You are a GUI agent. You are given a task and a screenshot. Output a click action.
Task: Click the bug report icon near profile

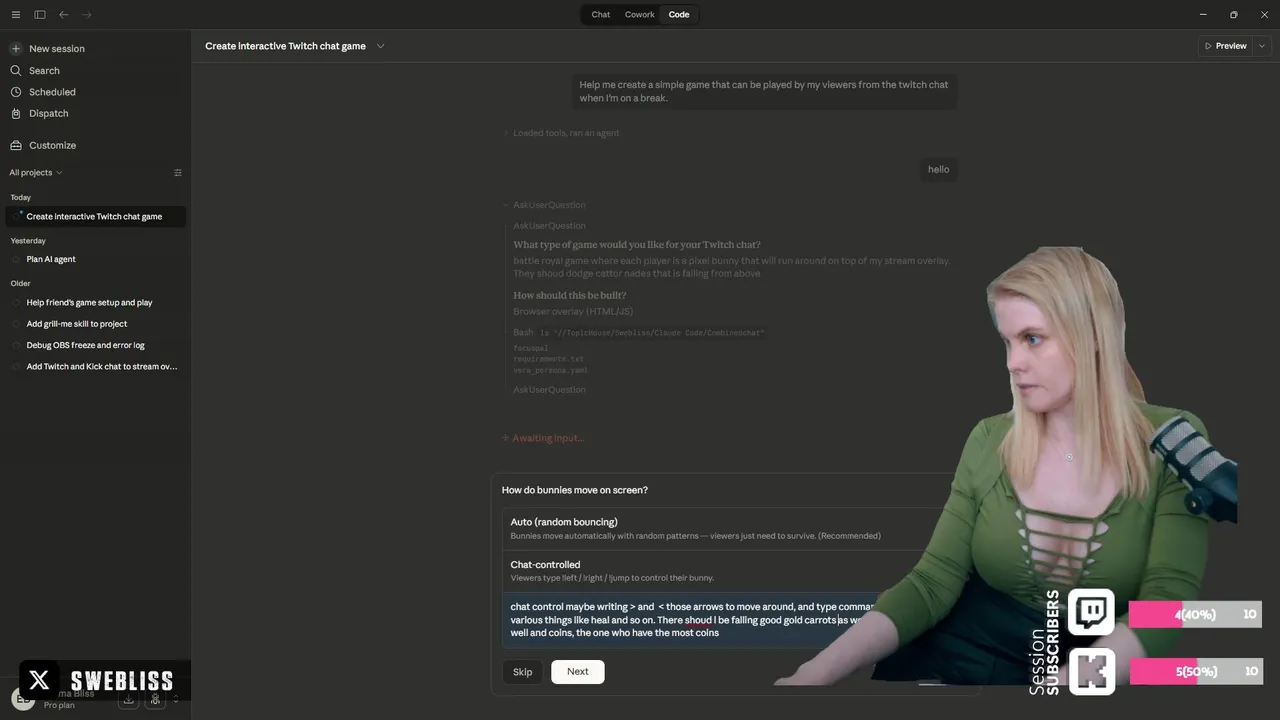coord(155,700)
